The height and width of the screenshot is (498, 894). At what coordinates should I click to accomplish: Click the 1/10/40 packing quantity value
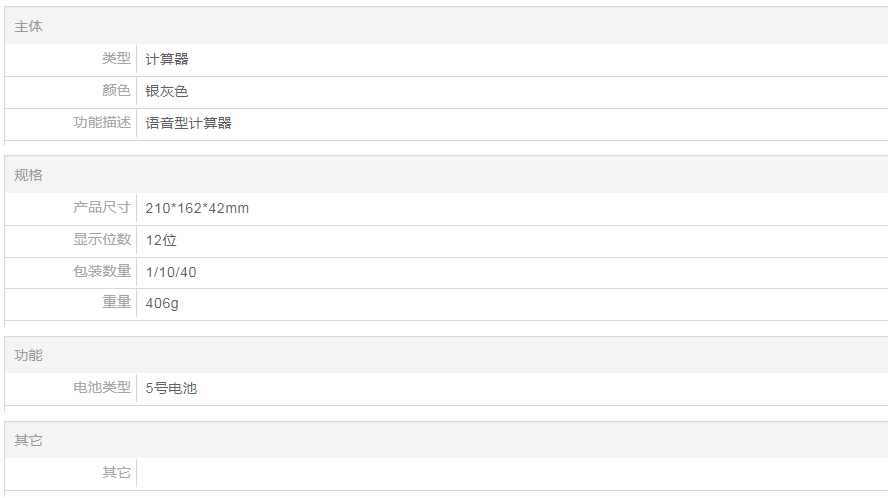(x=171, y=272)
